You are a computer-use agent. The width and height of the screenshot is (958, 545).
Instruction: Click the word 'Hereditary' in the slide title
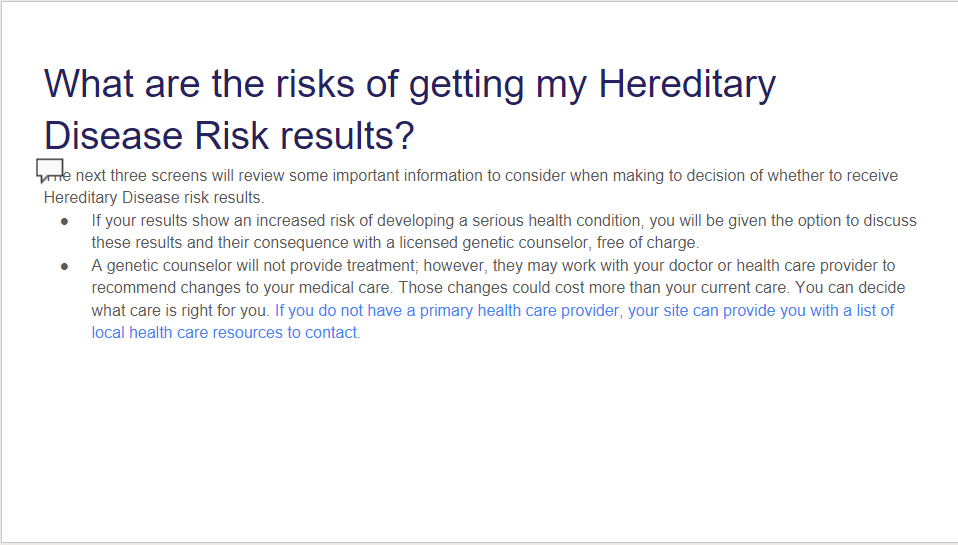coord(687,85)
